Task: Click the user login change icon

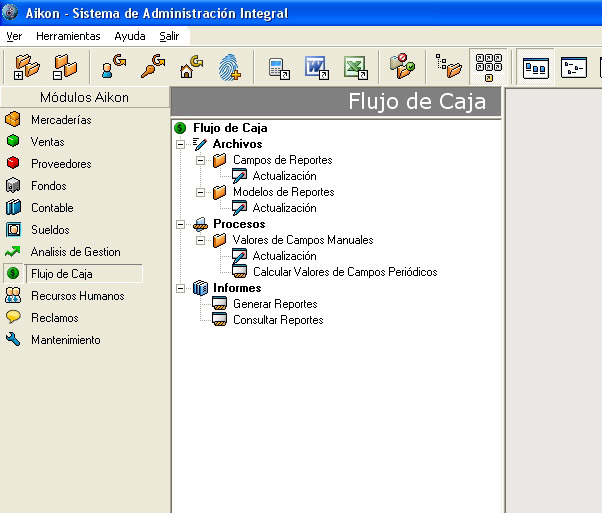Action: coord(114,67)
